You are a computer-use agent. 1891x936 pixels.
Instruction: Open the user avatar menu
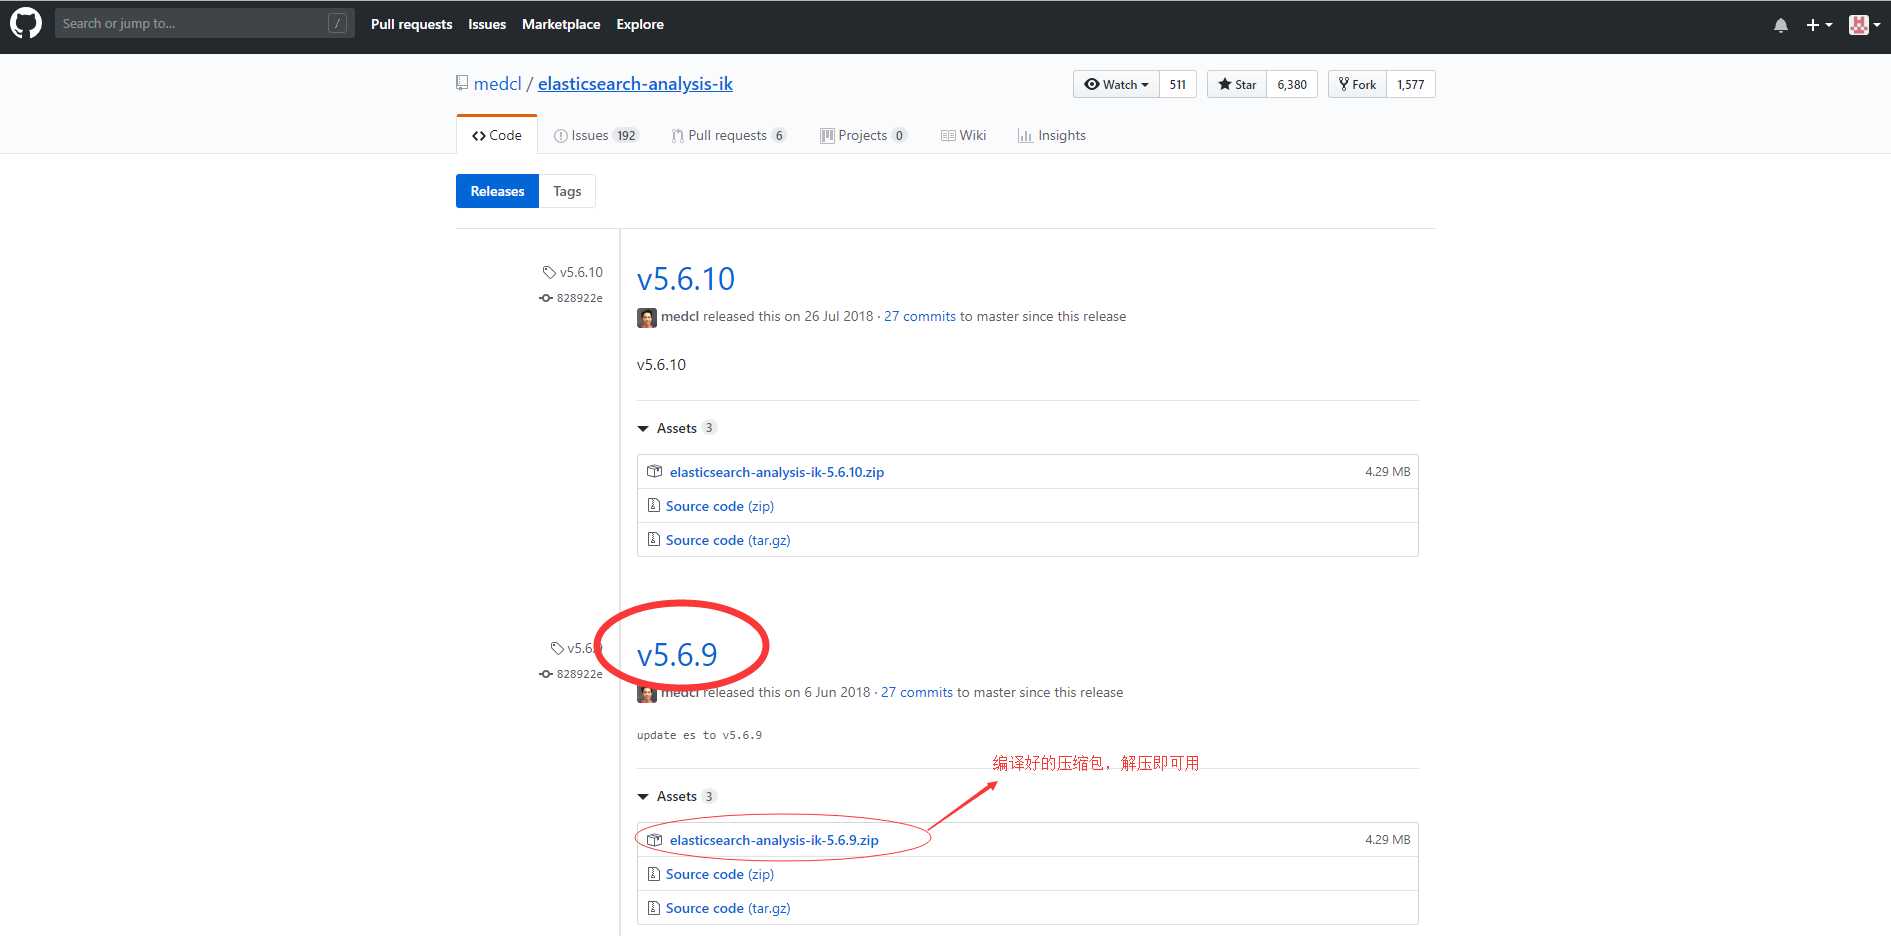[1865, 25]
